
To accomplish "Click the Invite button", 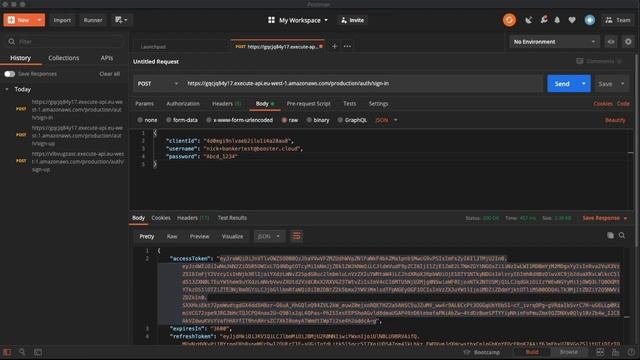I will click(352, 20).
